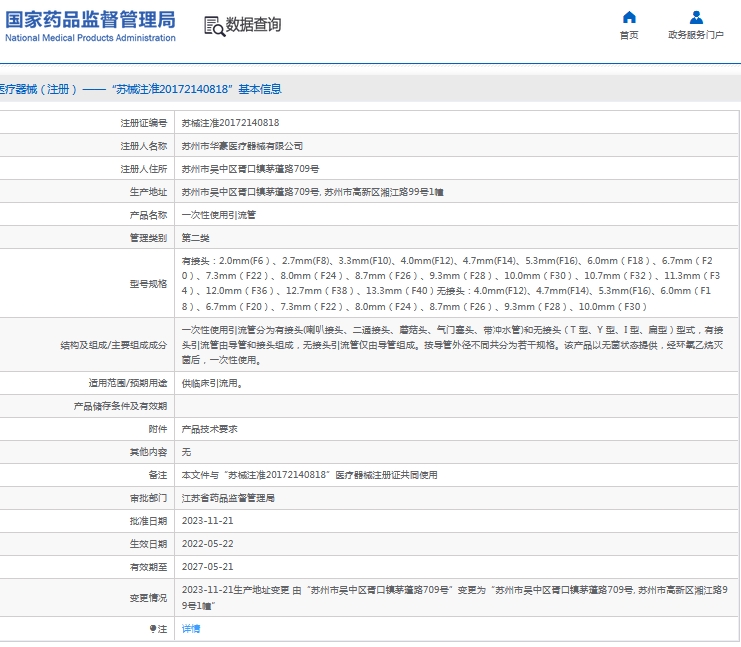Click registrant name 苏州市华豪医疗器械有限公司
The image size is (741, 647).
click(242, 146)
